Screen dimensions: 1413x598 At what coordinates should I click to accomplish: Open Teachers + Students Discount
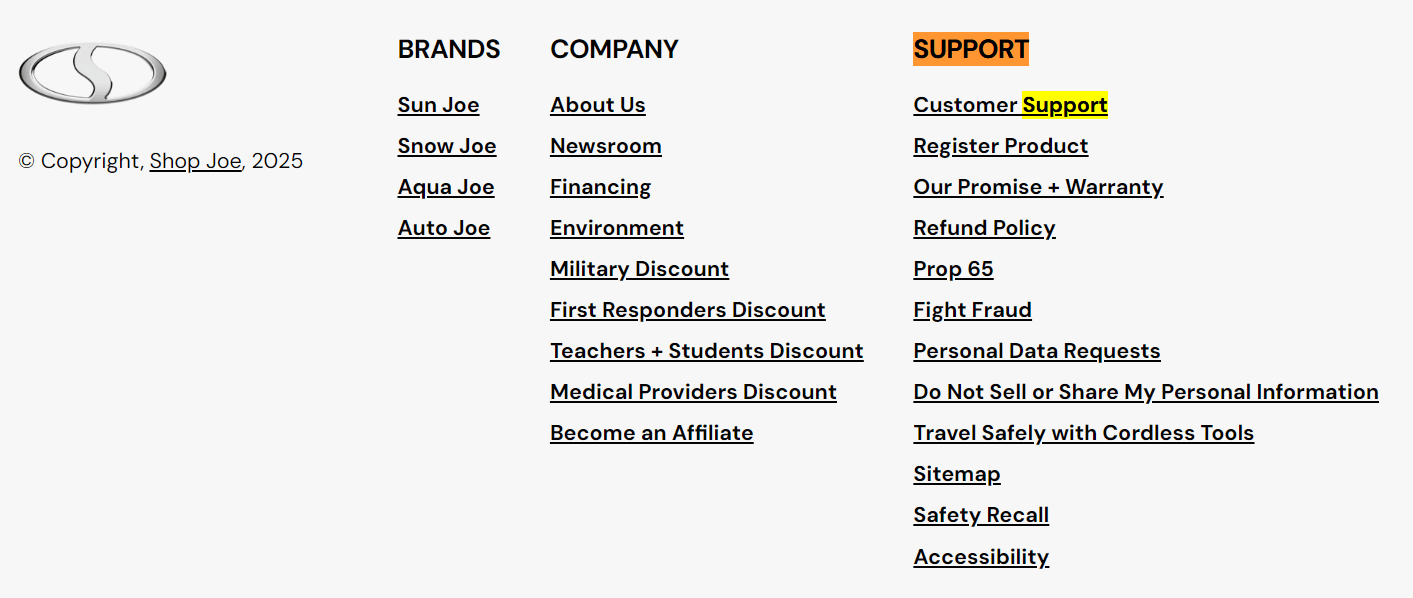click(707, 350)
